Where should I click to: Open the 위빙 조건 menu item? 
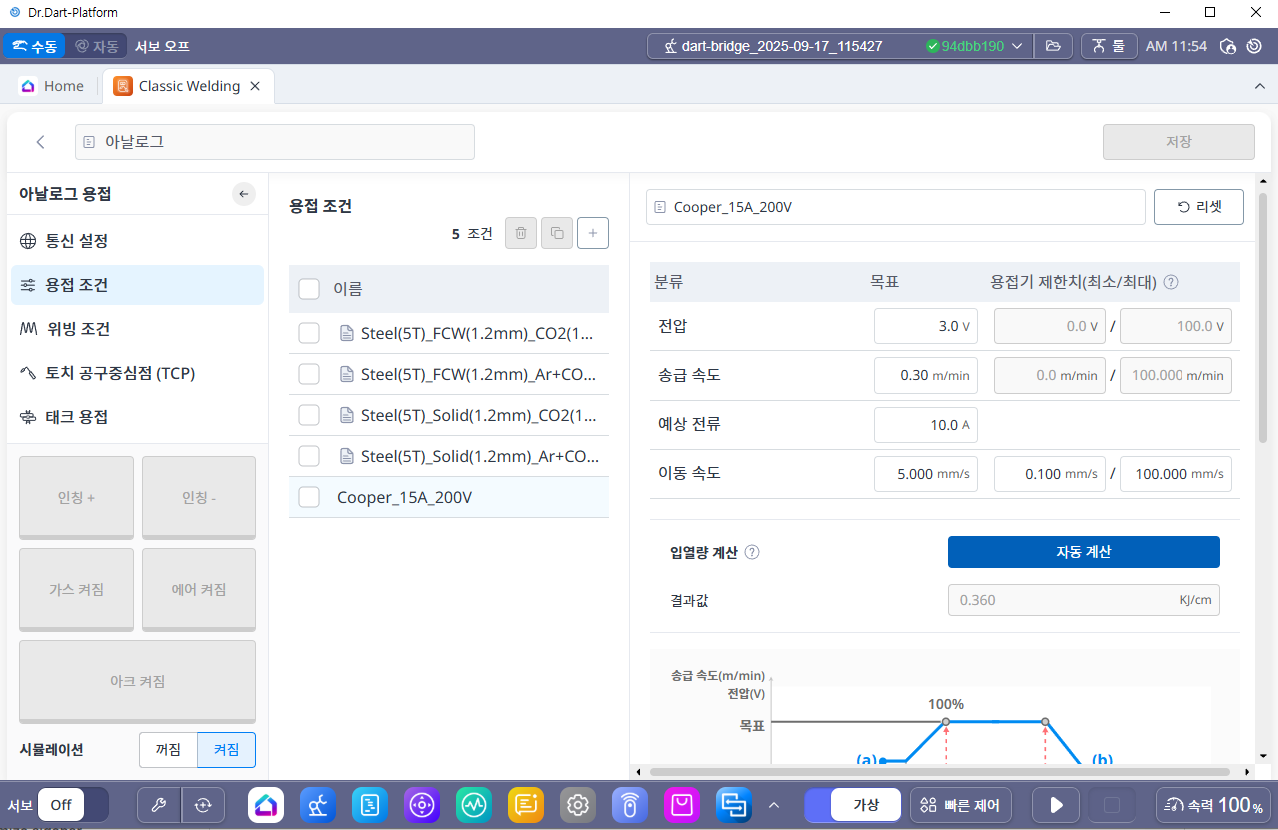pyautogui.click(x=78, y=329)
